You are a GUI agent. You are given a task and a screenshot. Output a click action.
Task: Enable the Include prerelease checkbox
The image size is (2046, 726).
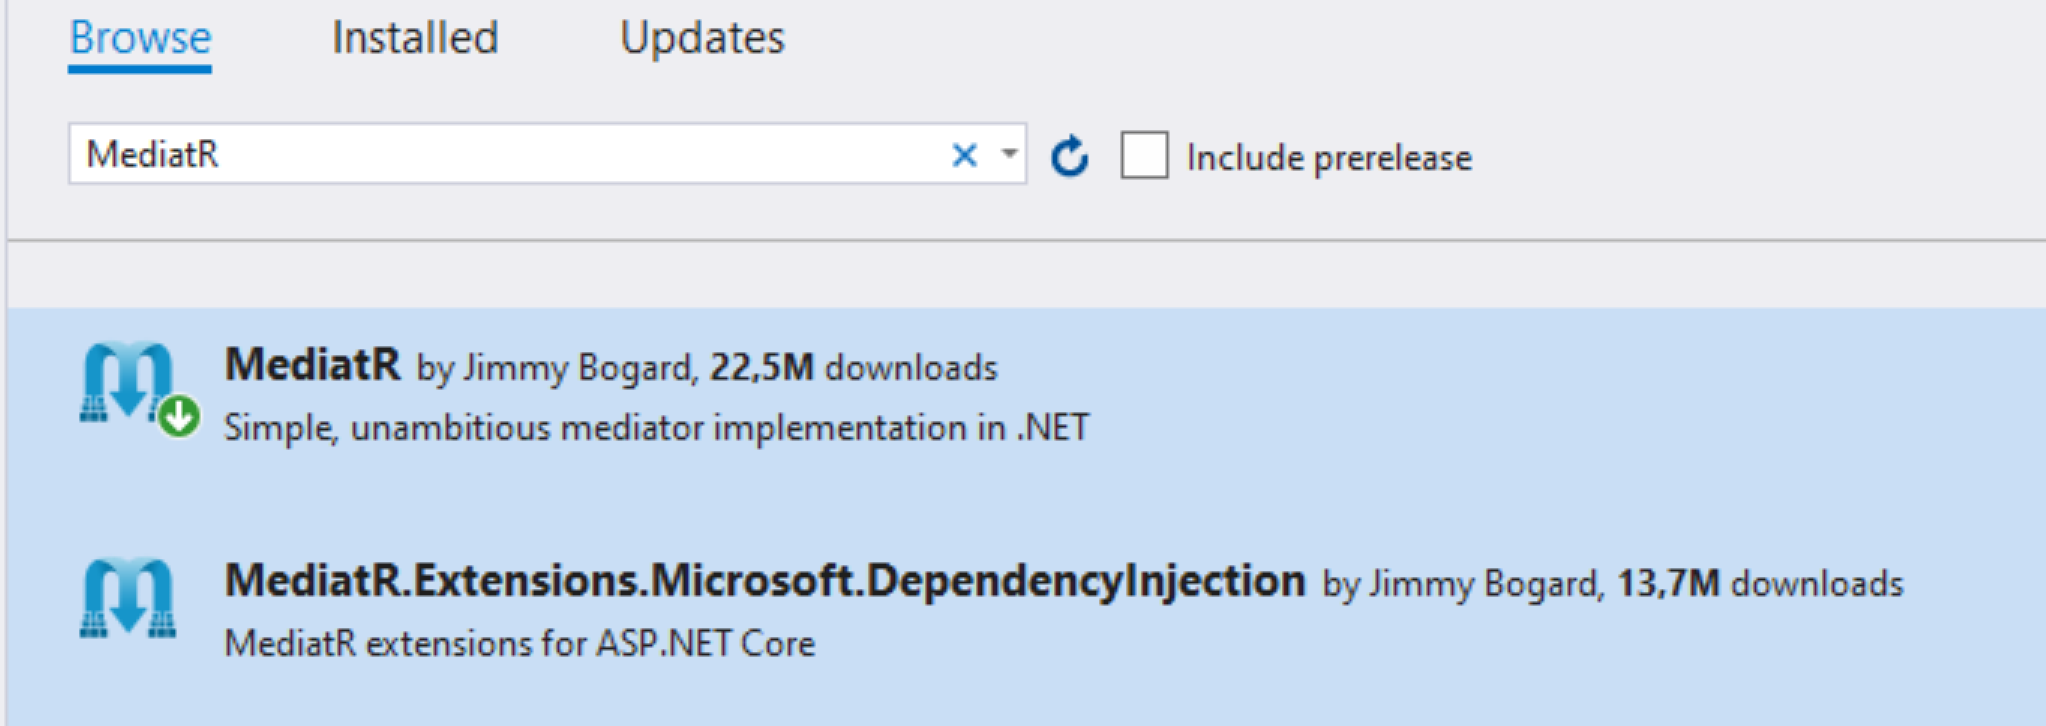tap(1144, 156)
